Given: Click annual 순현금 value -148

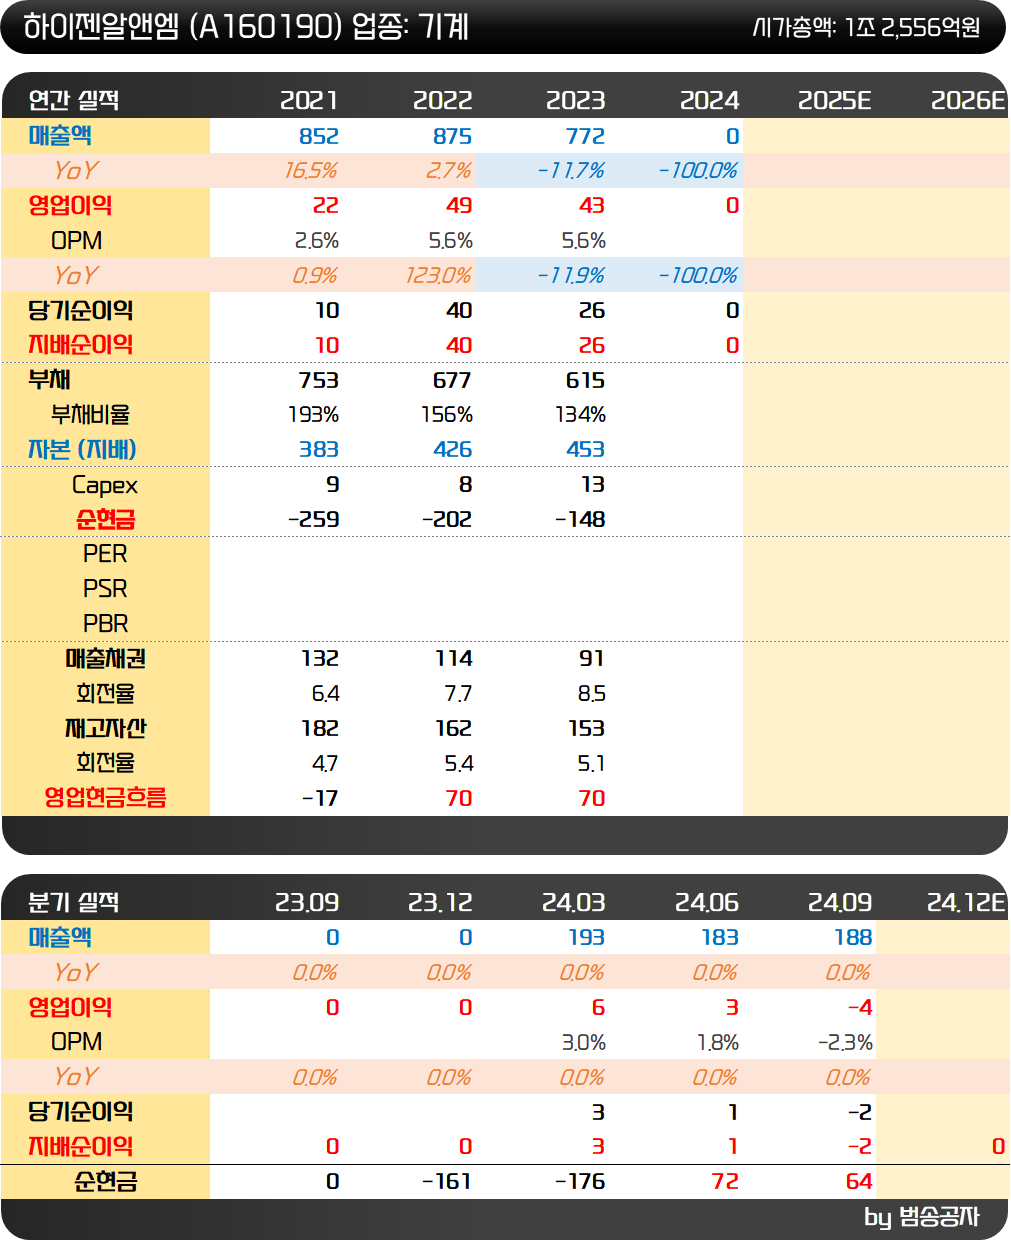Looking at the screenshot, I should point(580,520).
